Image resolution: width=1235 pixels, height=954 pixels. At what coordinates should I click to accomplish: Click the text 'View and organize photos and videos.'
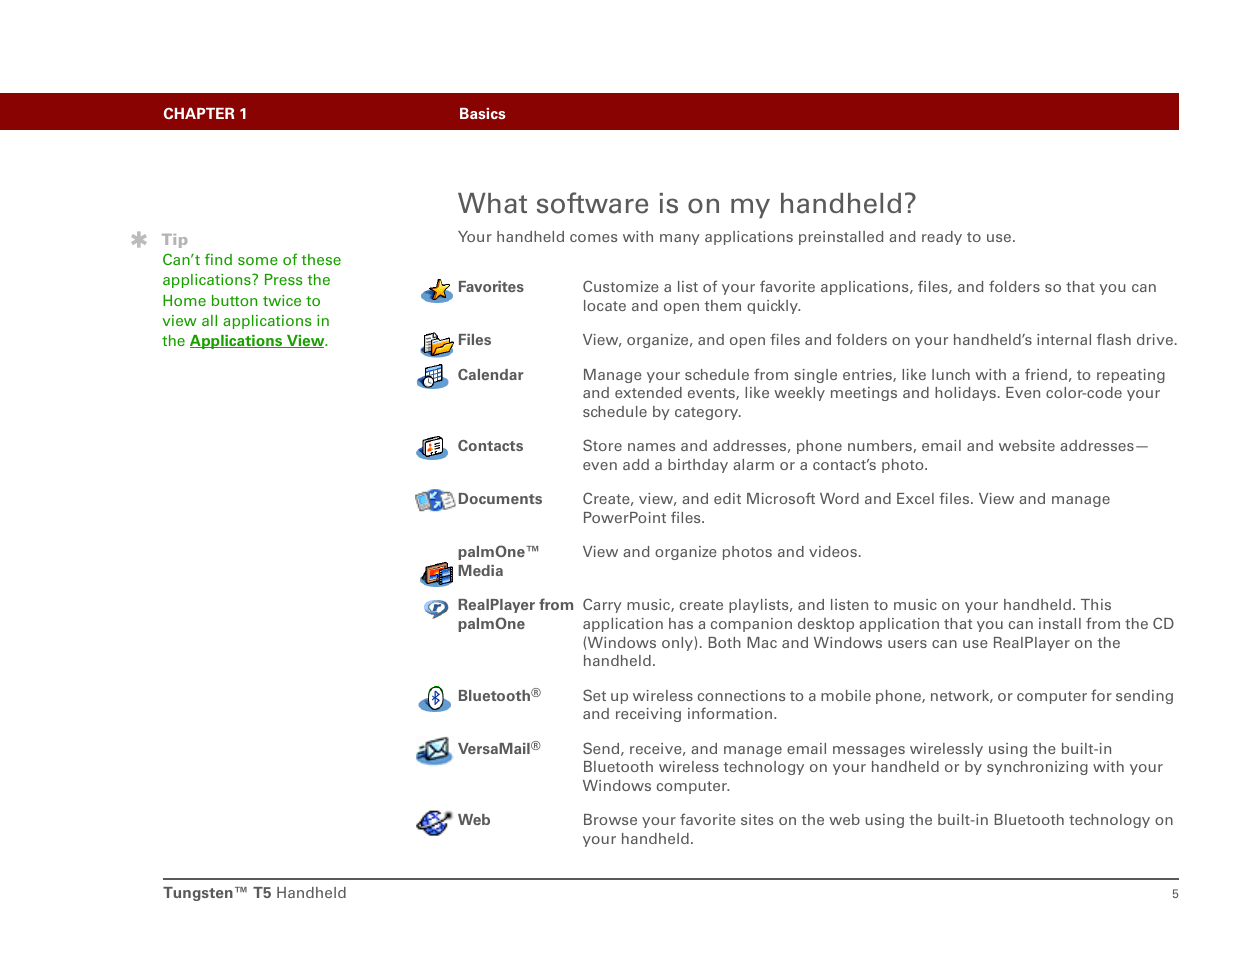pyautogui.click(x=722, y=552)
